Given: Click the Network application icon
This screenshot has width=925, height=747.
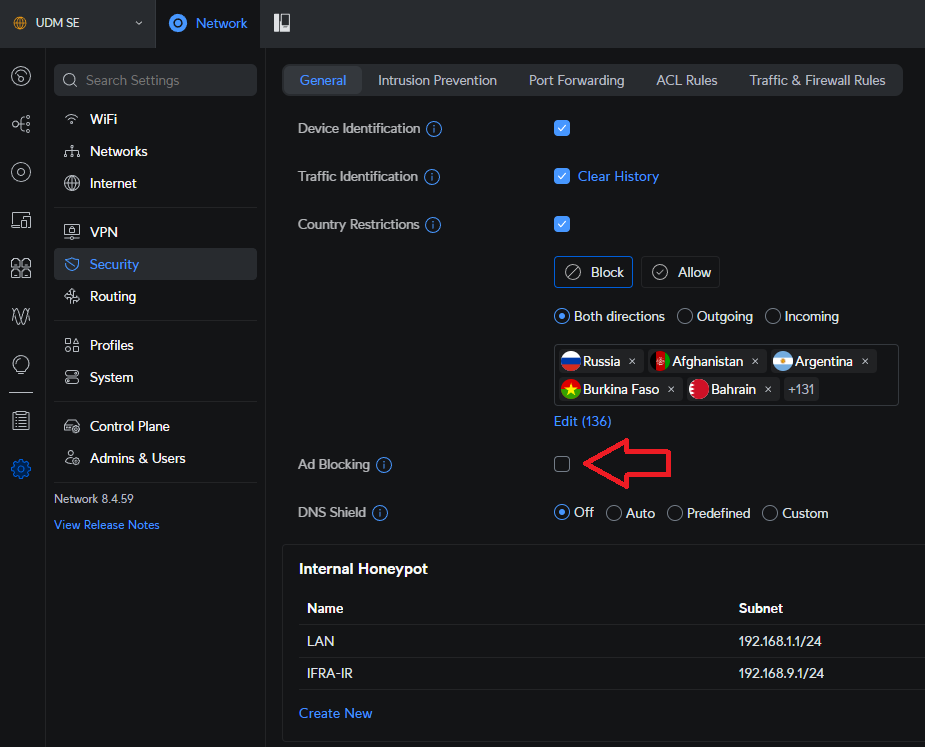Looking at the screenshot, I should click(x=178, y=23).
